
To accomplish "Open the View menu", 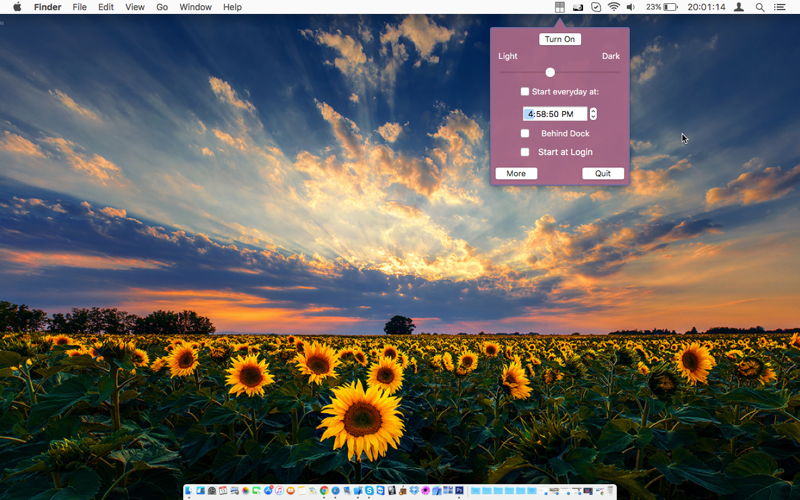I will tap(135, 7).
